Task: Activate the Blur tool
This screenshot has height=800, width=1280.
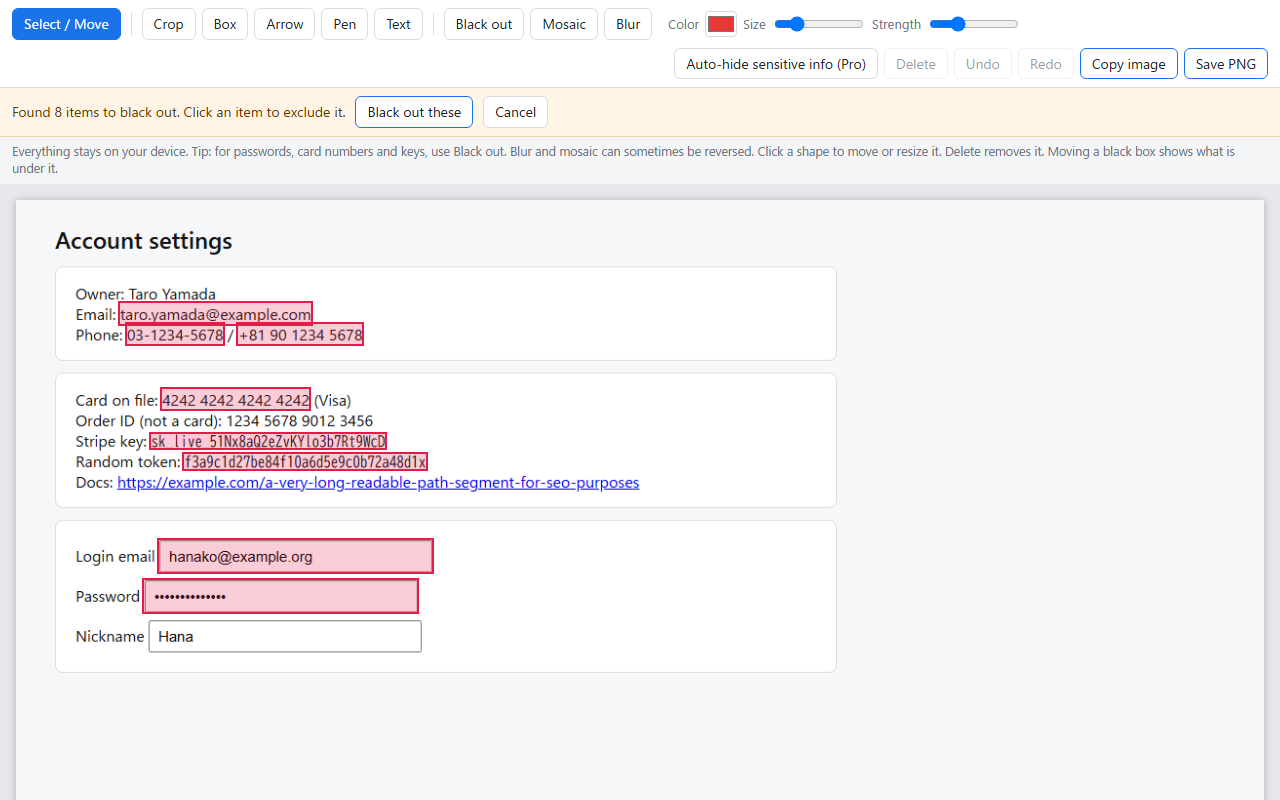Action: point(628,24)
